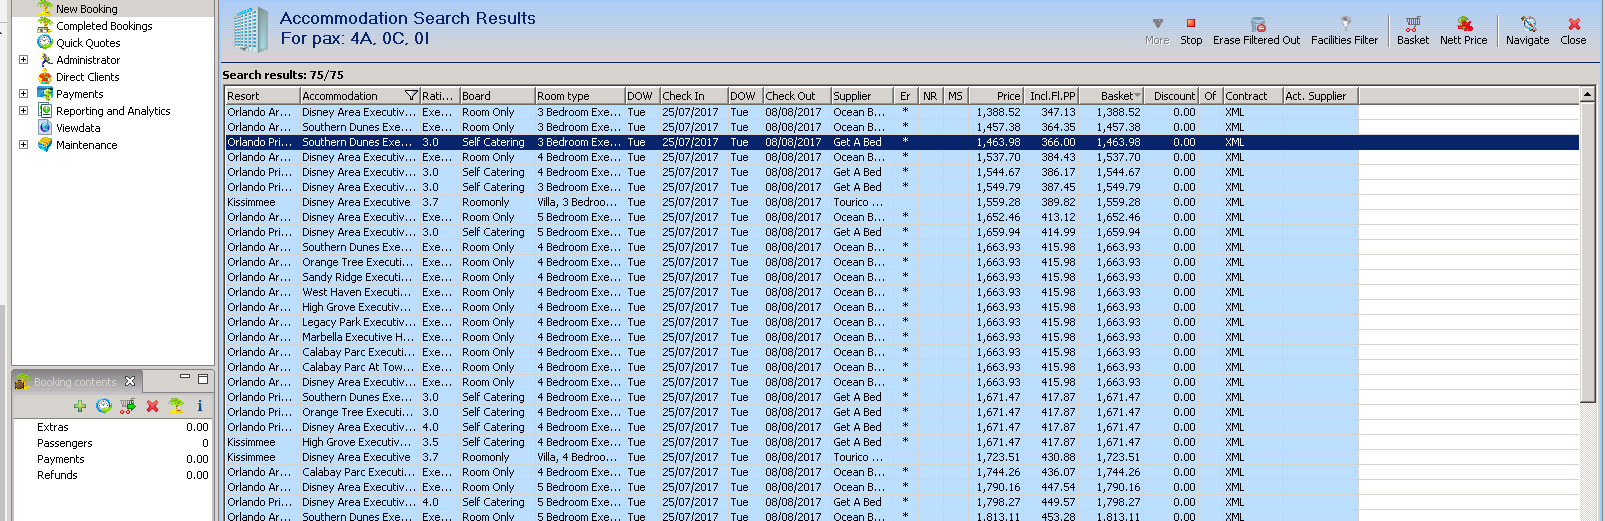
Task: Click the Contract column header
Action: 1252,96
